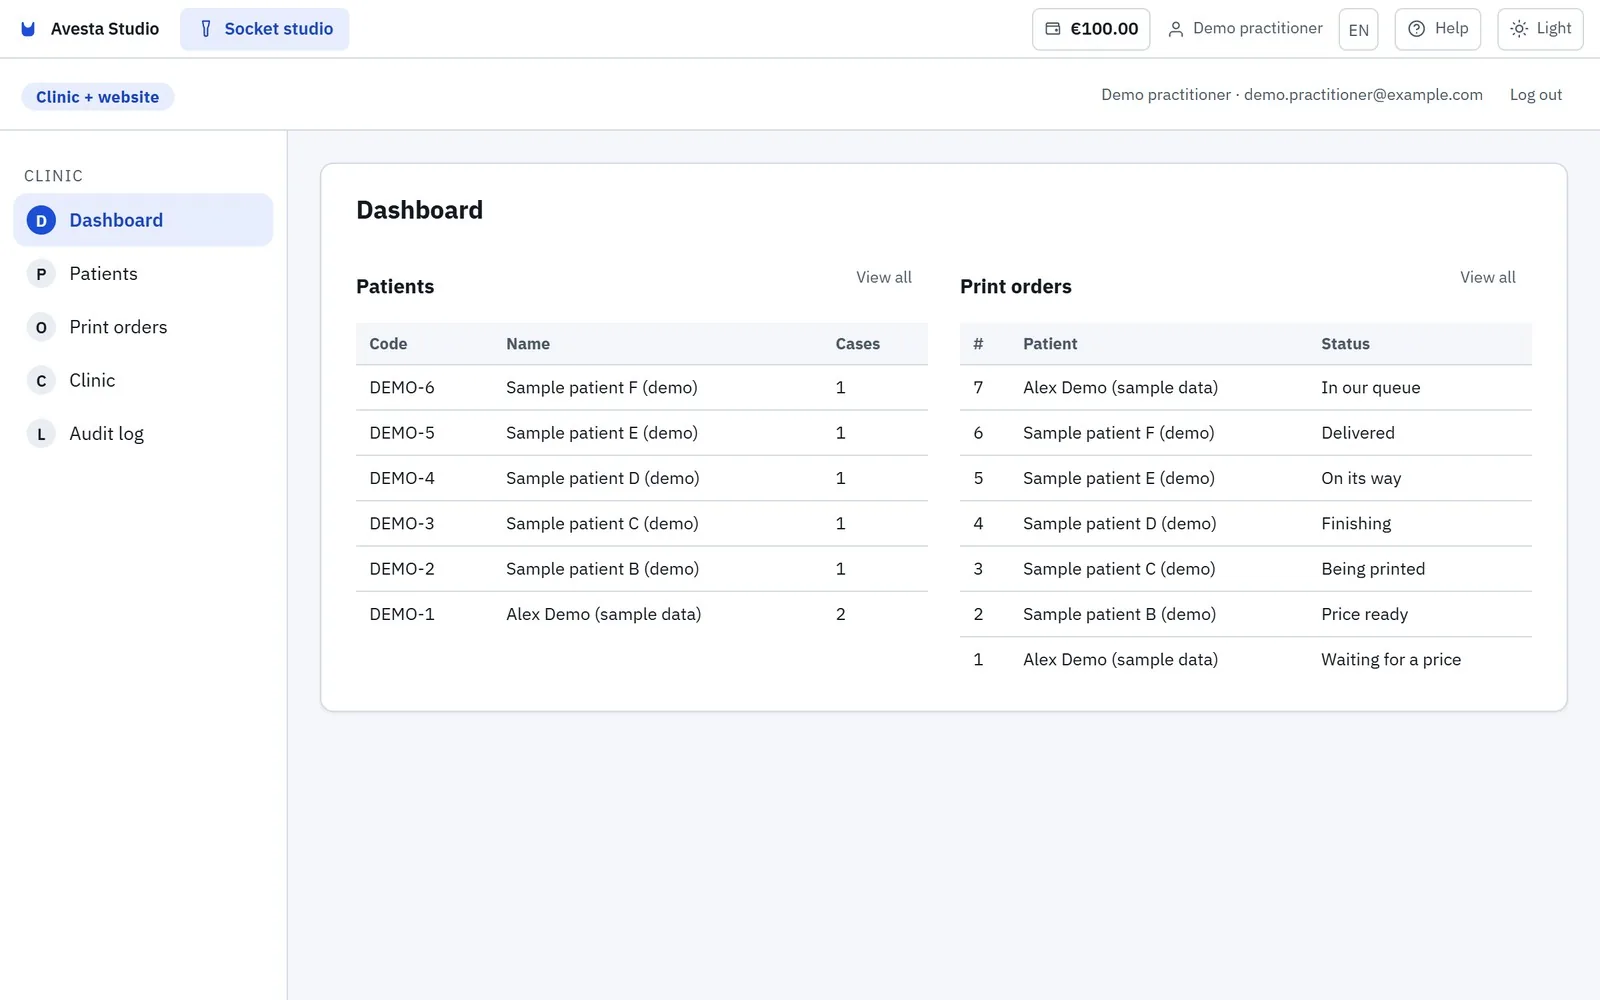Toggle the Light theme switch

point(1541,29)
